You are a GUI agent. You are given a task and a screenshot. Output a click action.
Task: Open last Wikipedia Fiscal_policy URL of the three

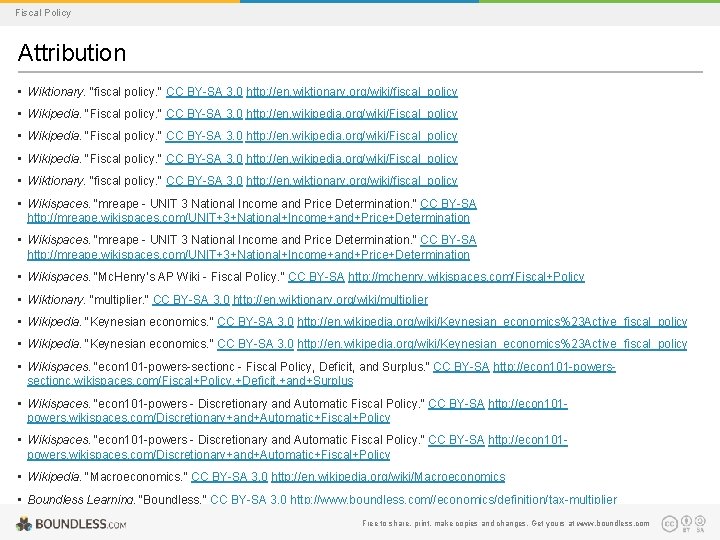tap(352, 159)
